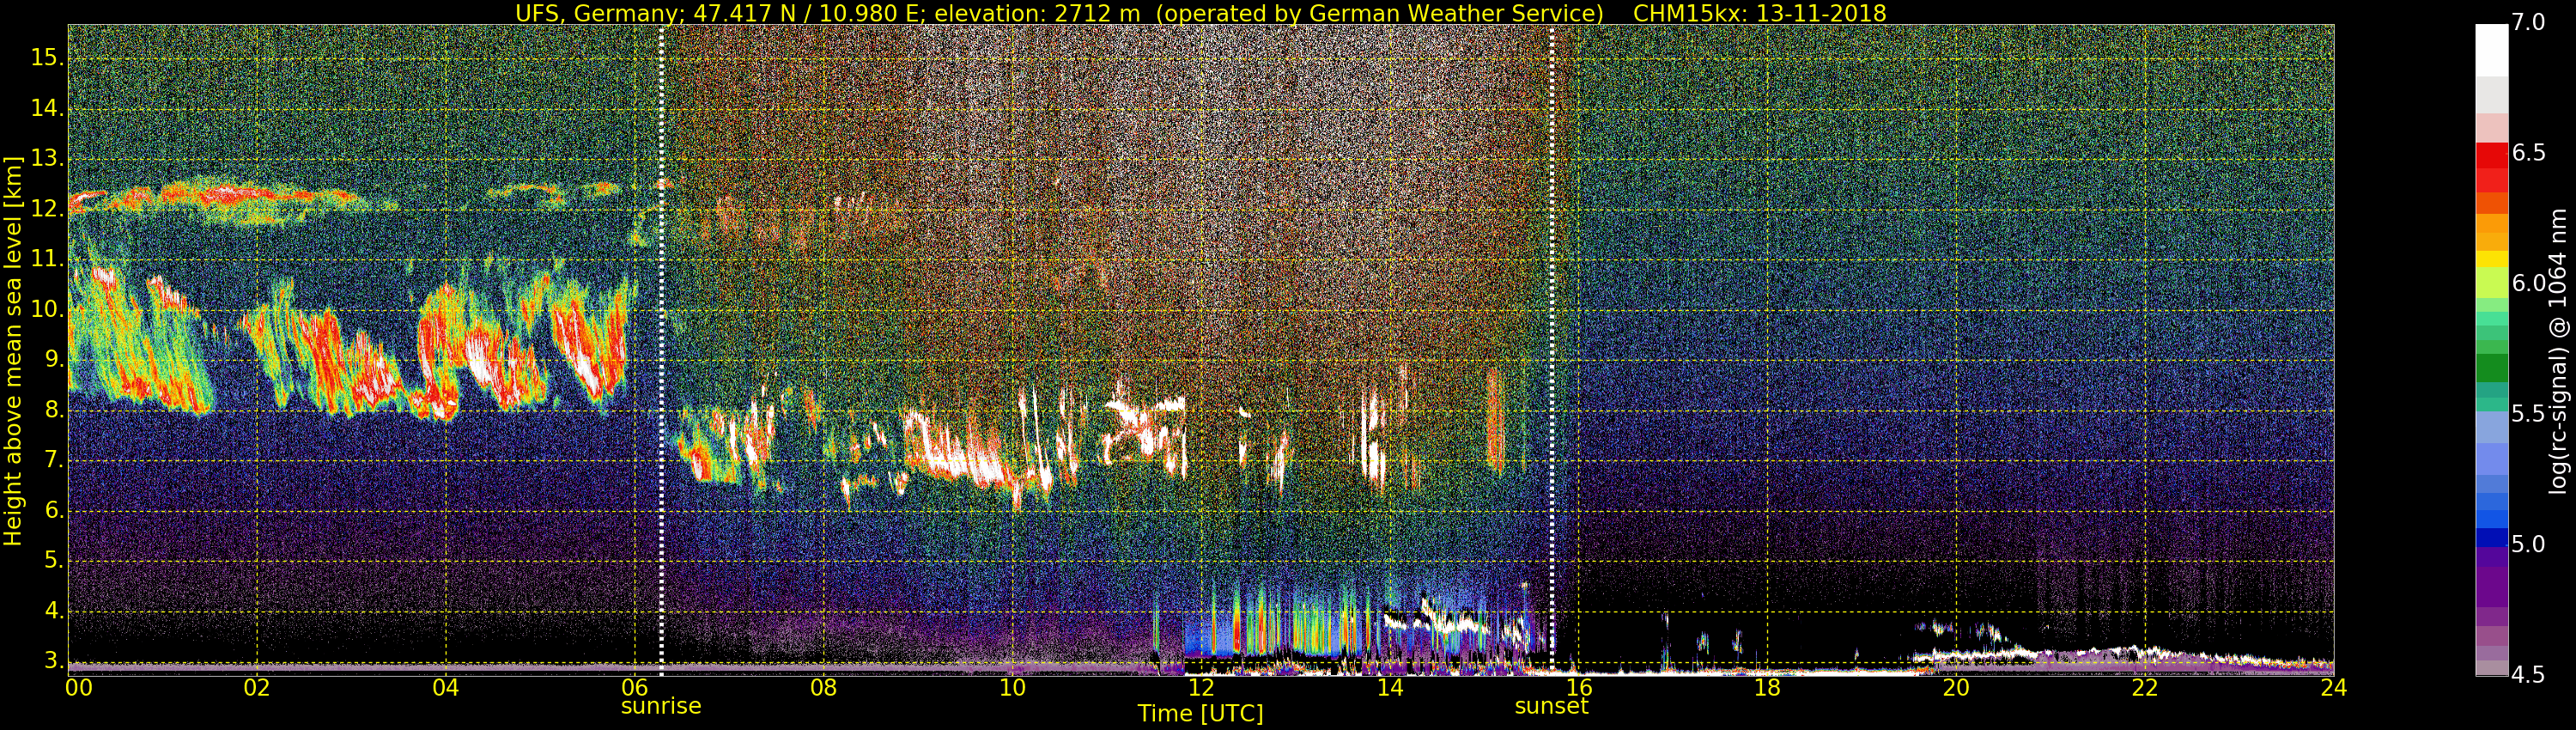
Task: Click the '13.' height axis tick label
Action: point(47,159)
